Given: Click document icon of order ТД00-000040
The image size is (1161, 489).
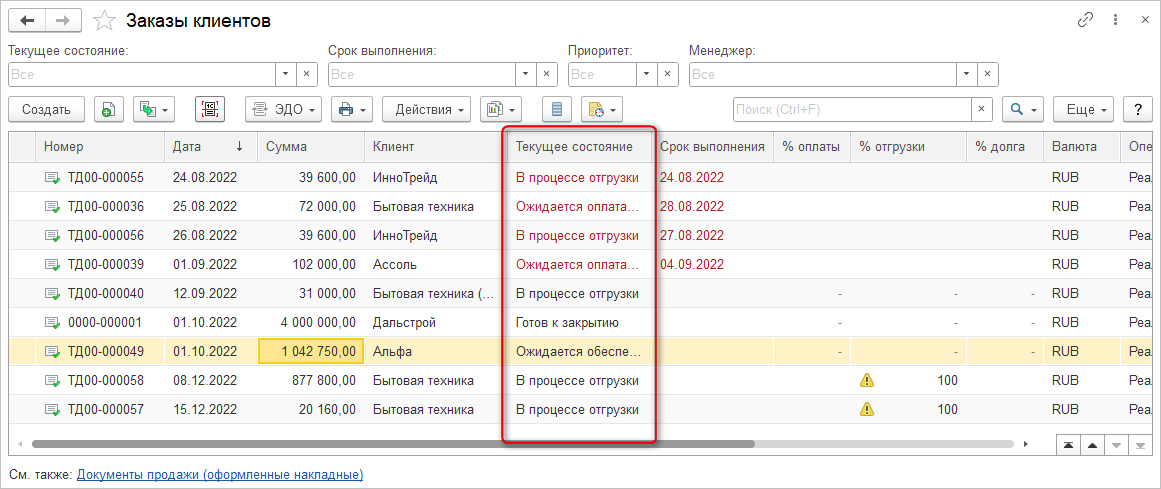Looking at the screenshot, I should click(53, 294).
